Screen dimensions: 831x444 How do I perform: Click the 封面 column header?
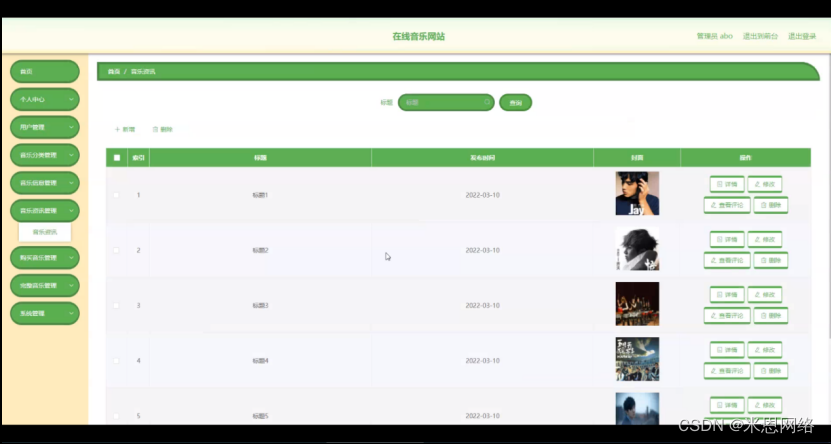[637, 157]
